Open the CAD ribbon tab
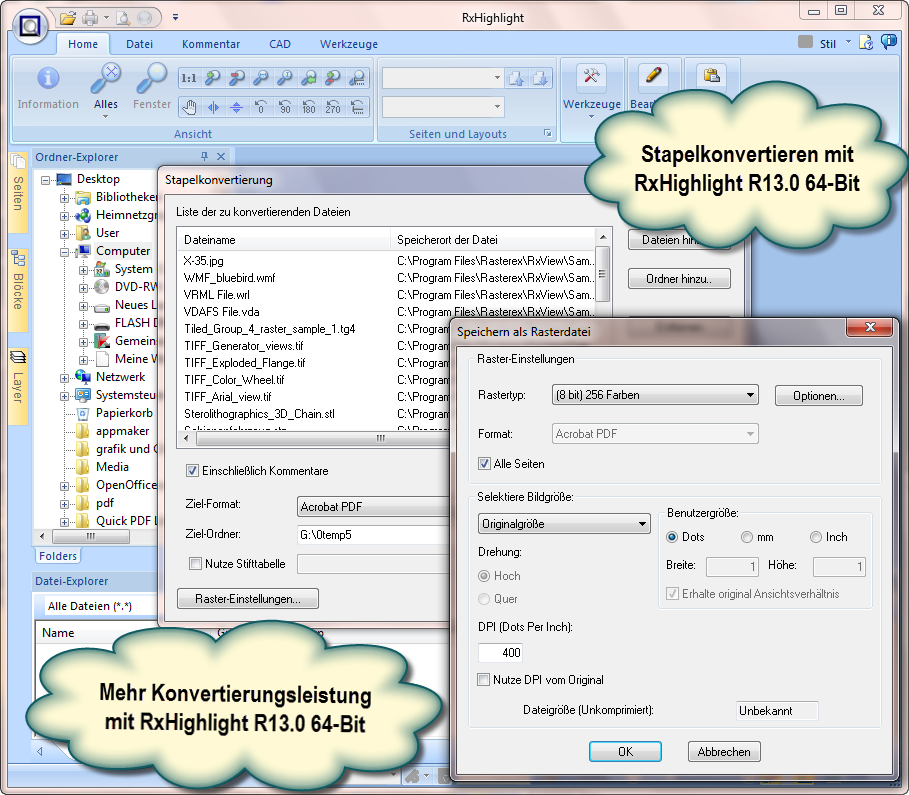The height and width of the screenshot is (795, 909). pos(280,44)
